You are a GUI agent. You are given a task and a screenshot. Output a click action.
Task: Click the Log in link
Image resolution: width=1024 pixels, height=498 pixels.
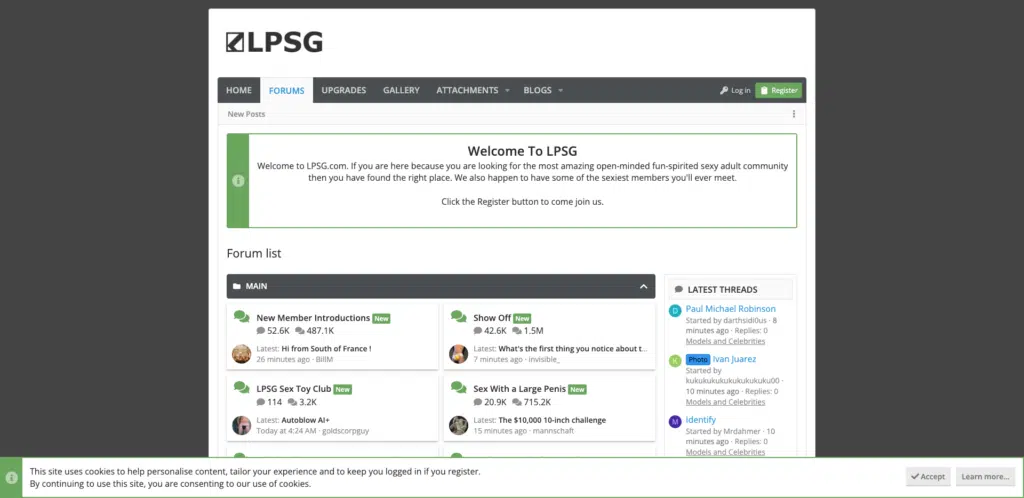coord(735,90)
